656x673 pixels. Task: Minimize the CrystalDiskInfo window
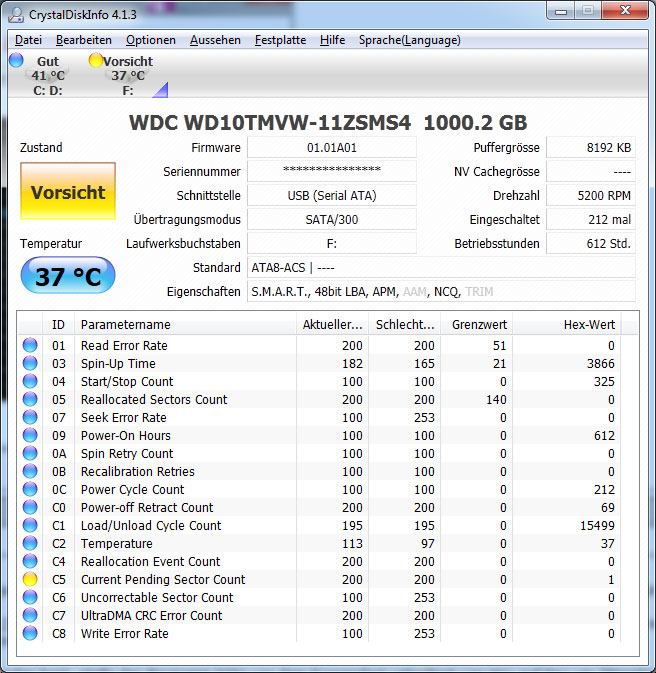pyautogui.click(x=561, y=11)
